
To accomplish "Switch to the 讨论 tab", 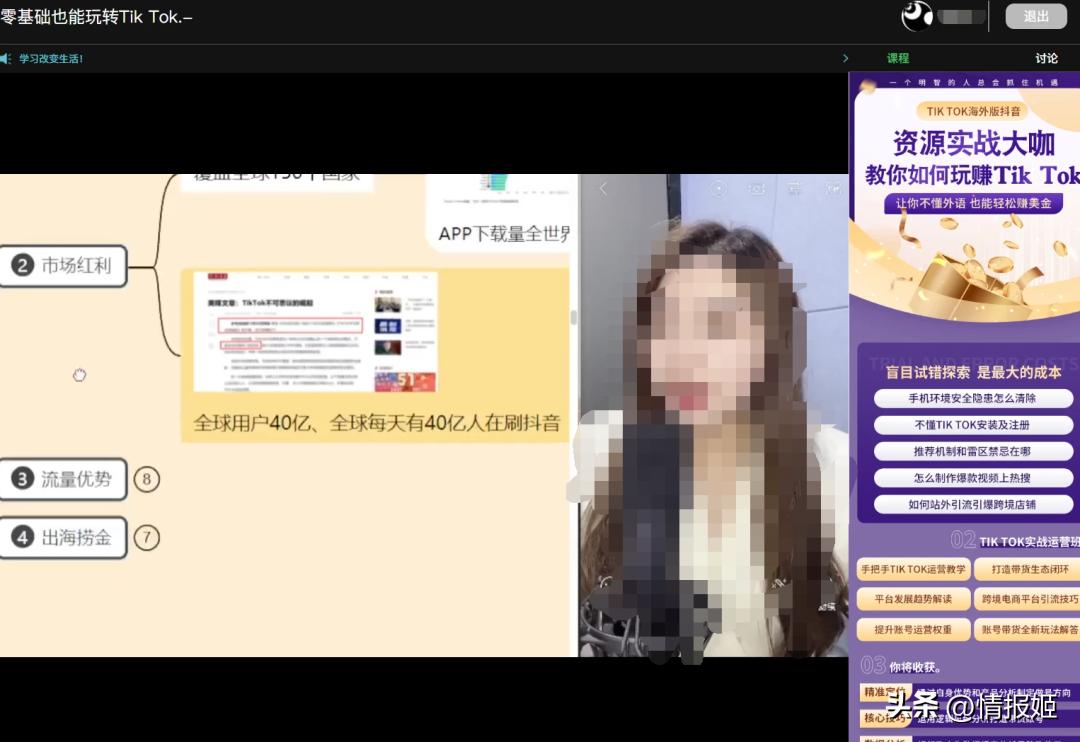I will click(x=1046, y=58).
